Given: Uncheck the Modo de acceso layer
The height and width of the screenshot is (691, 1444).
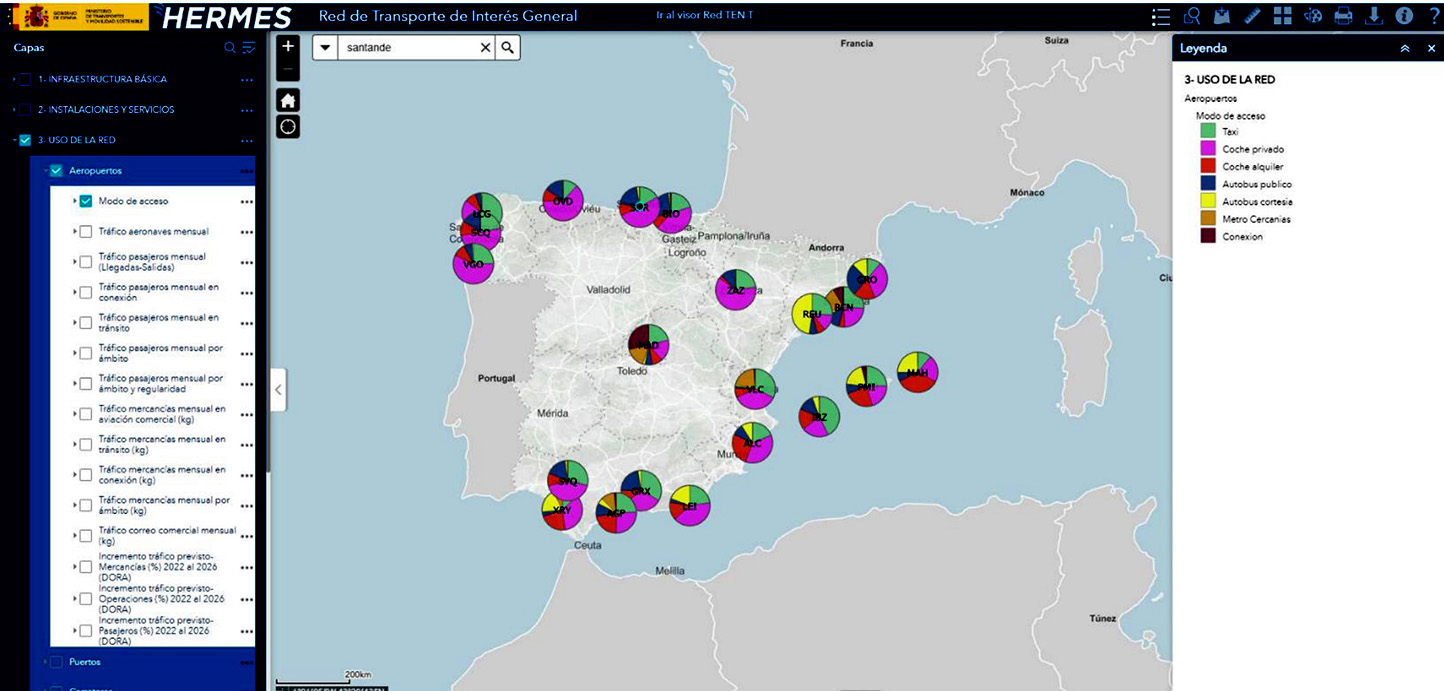Looking at the screenshot, I should (x=86, y=201).
